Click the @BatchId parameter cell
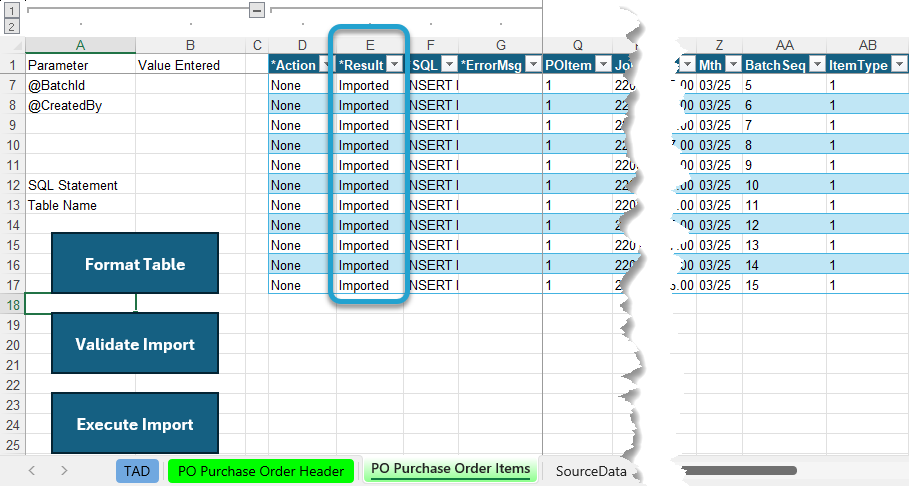The width and height of the screenshot is (909, 486). pos(81,85)
